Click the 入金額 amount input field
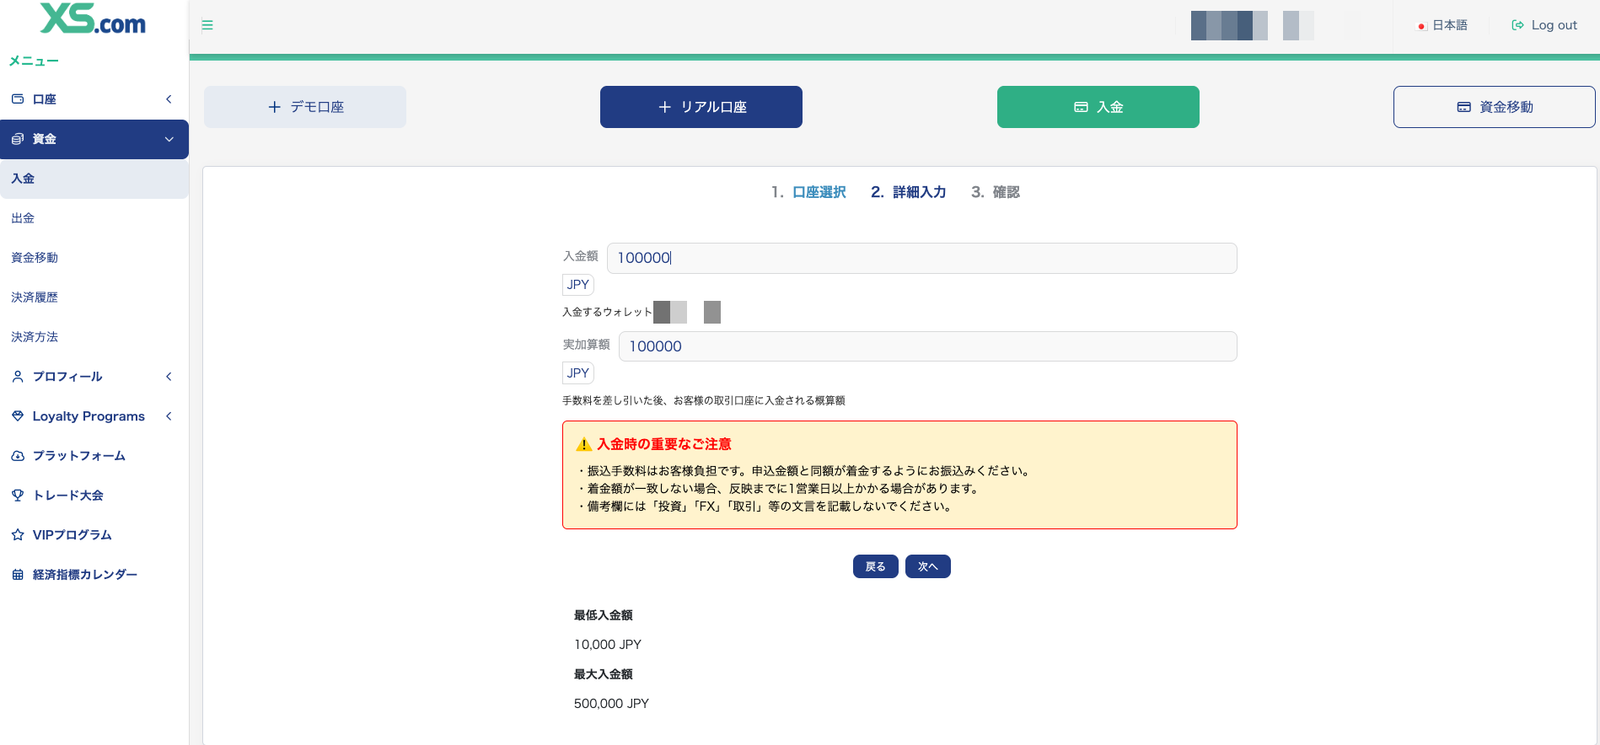The image size is (1600, 745). coord(922,258)
